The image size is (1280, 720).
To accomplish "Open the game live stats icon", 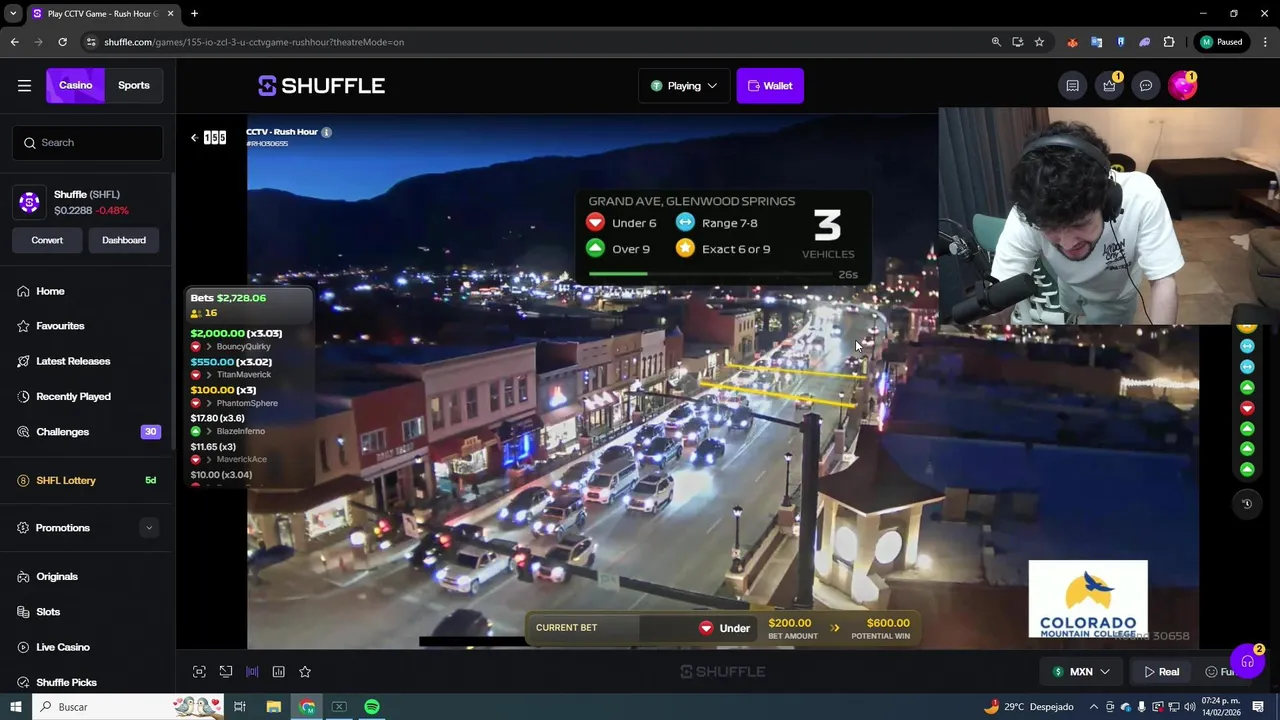I will [x=279, y=672].
